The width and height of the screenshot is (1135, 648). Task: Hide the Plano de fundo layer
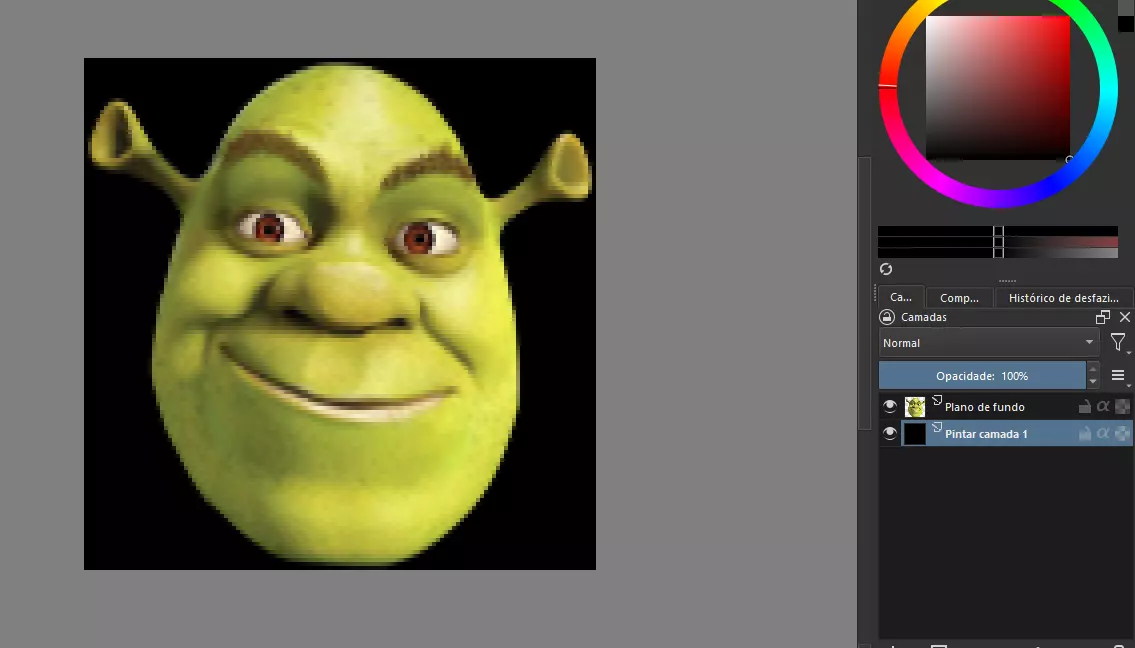[890, 407]
